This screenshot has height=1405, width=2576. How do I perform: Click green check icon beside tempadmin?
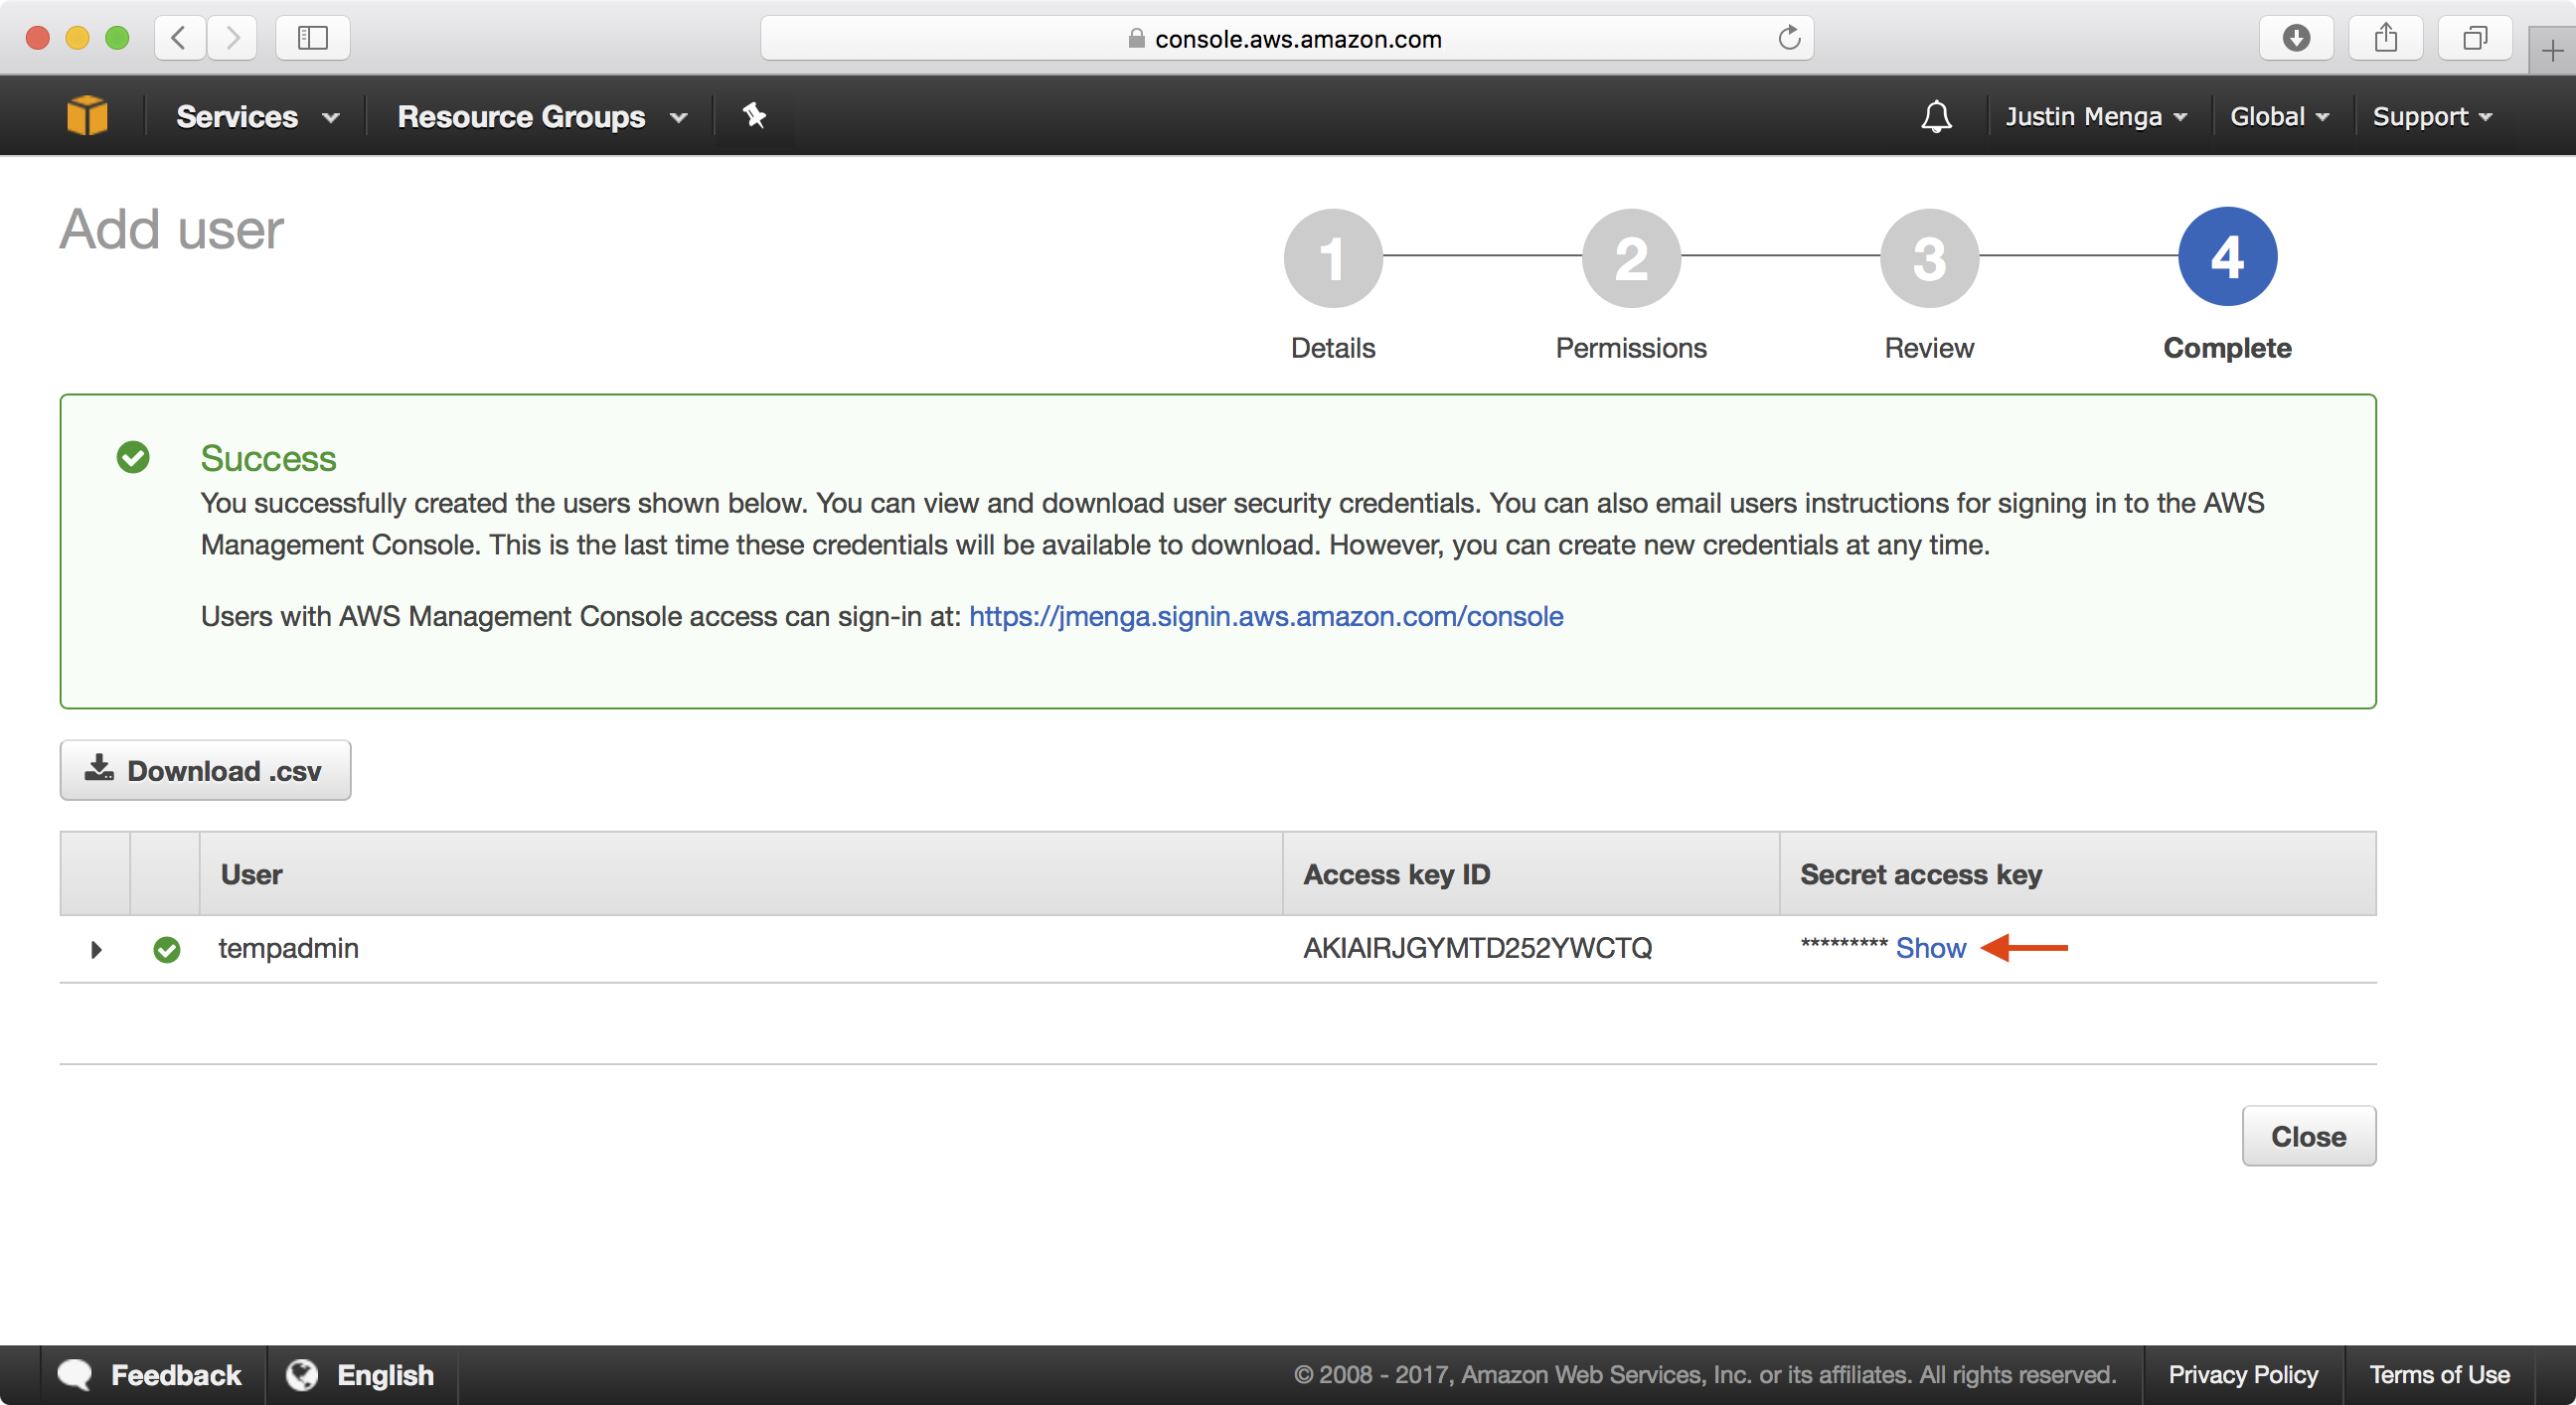167,949
